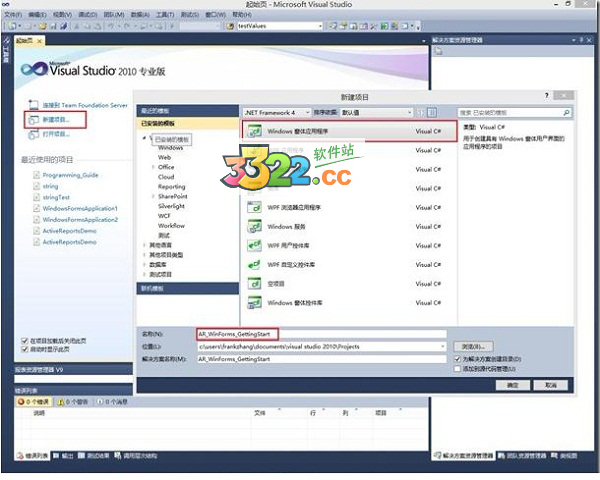The width and height of the screenshot is (600, 480).
Task: Click the solution name input field
Action: (321, 359)
